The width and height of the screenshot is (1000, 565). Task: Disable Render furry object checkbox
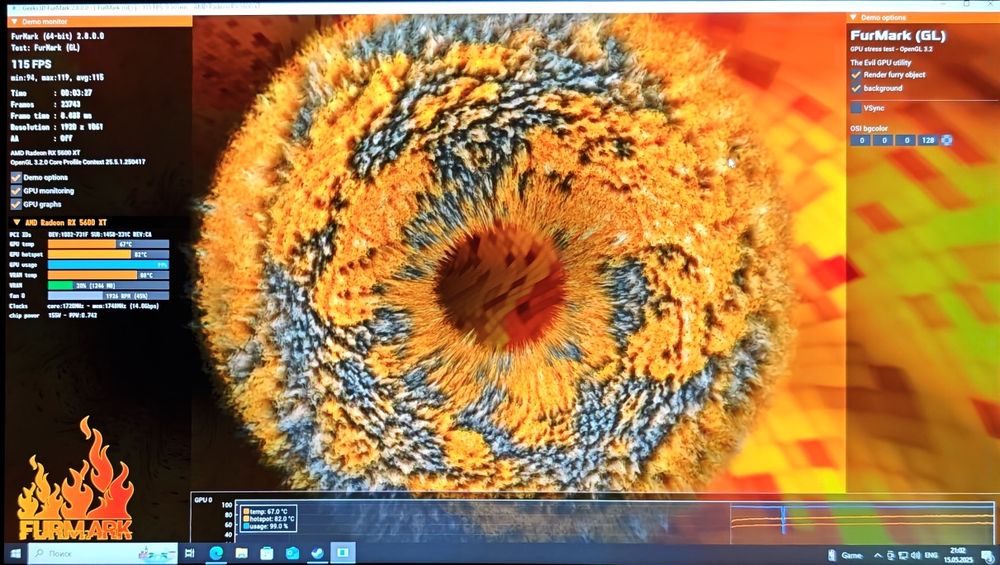pos(857,75)
